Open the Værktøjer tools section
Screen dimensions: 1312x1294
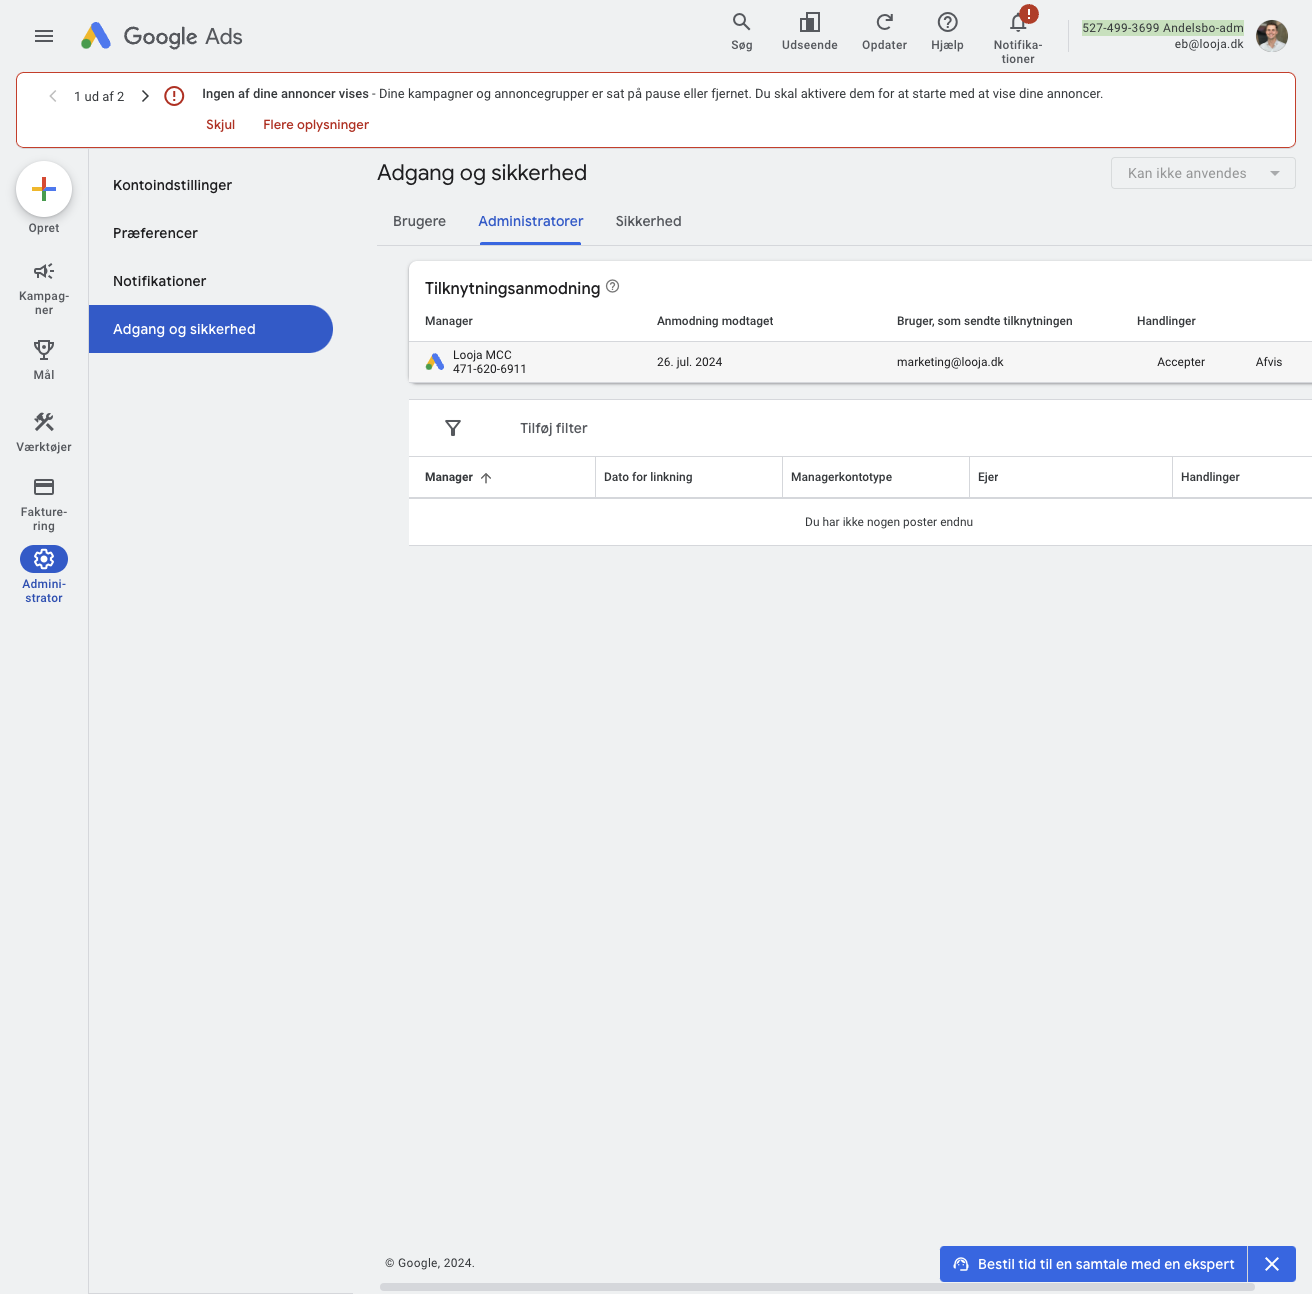point(44,432)
